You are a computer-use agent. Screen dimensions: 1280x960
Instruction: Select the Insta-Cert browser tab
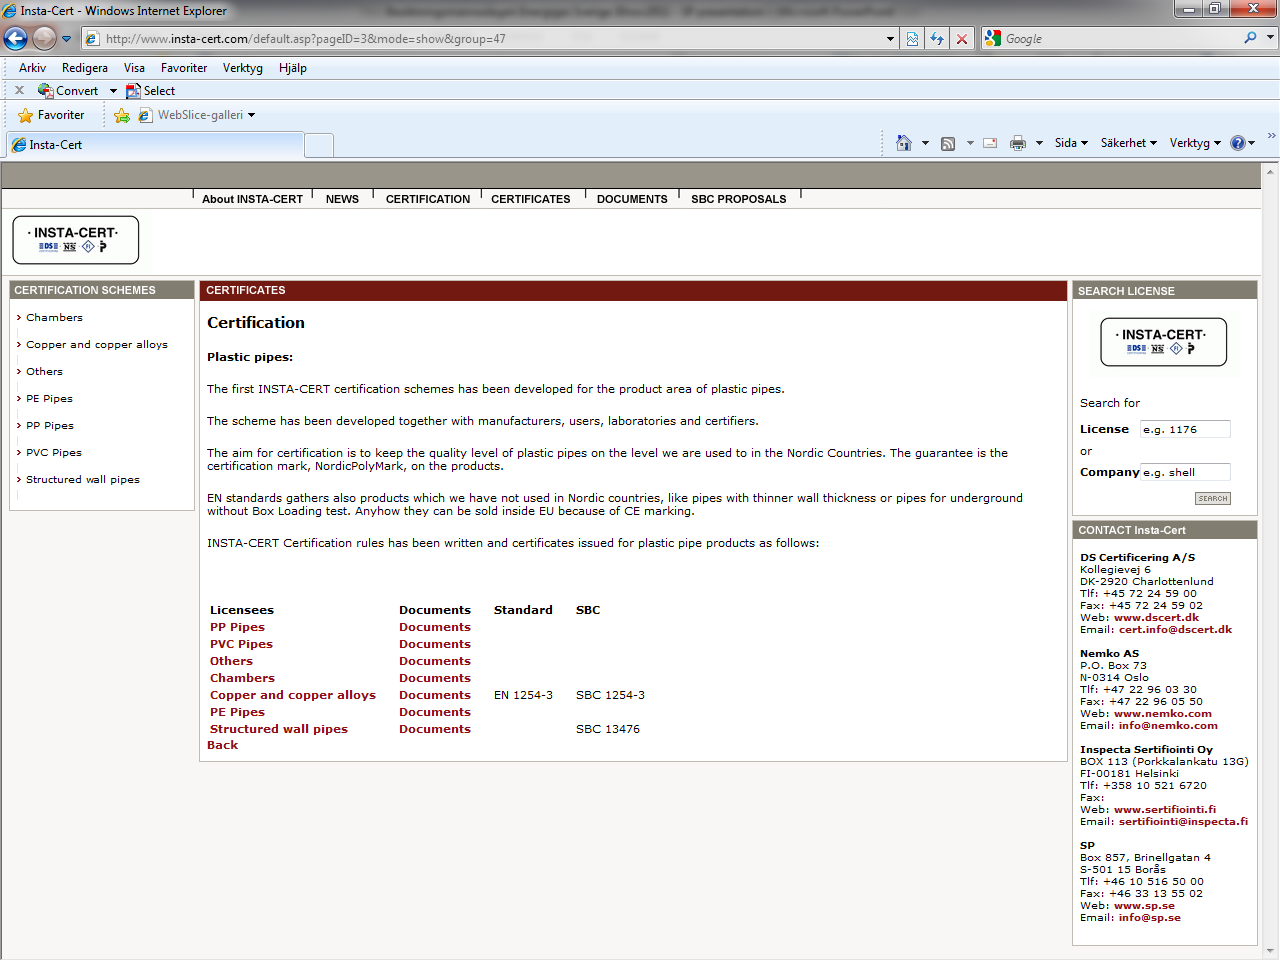pos(155,145)
